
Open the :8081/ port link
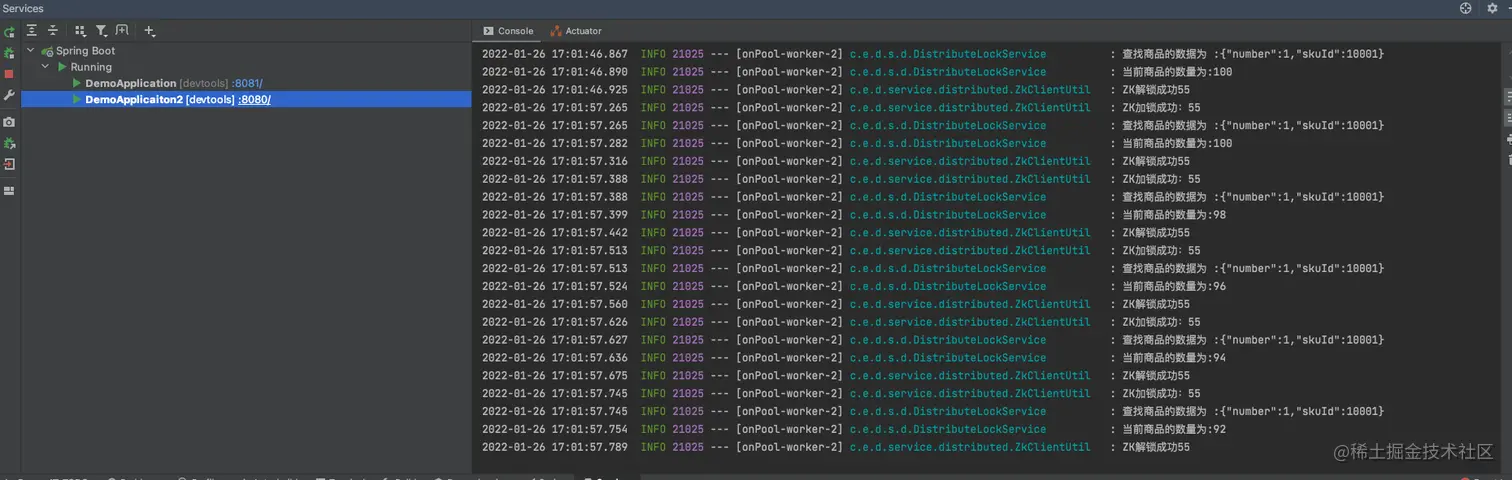tap(248, 83)
